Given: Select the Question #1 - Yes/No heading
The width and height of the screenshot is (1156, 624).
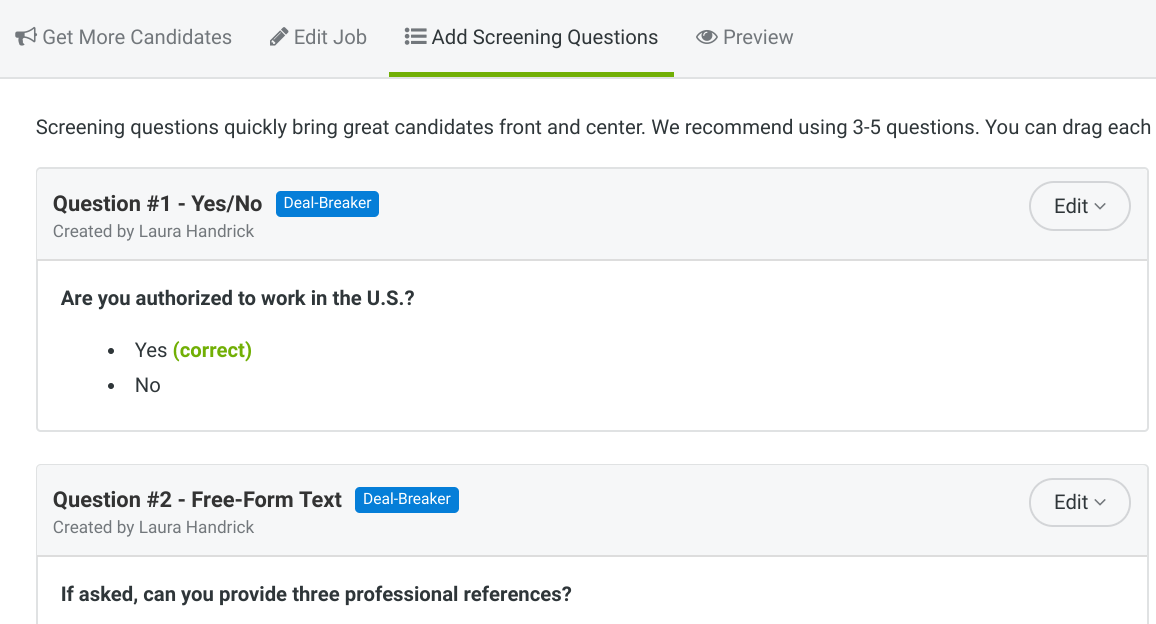Looking at the screenshot, I should (157, 204).
